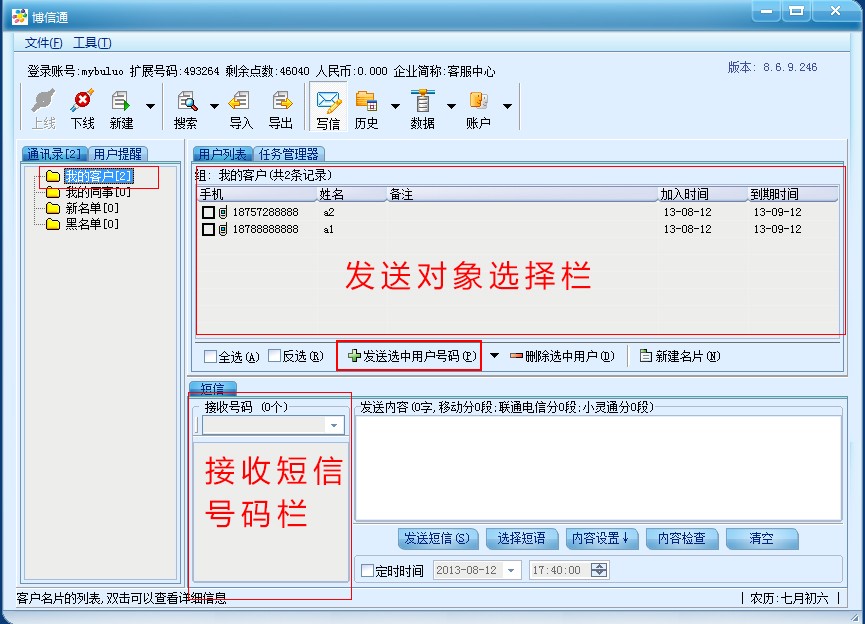Open 写信 (compose message) icon
Viewport: 865px width, 624px height.
[328, 102]
